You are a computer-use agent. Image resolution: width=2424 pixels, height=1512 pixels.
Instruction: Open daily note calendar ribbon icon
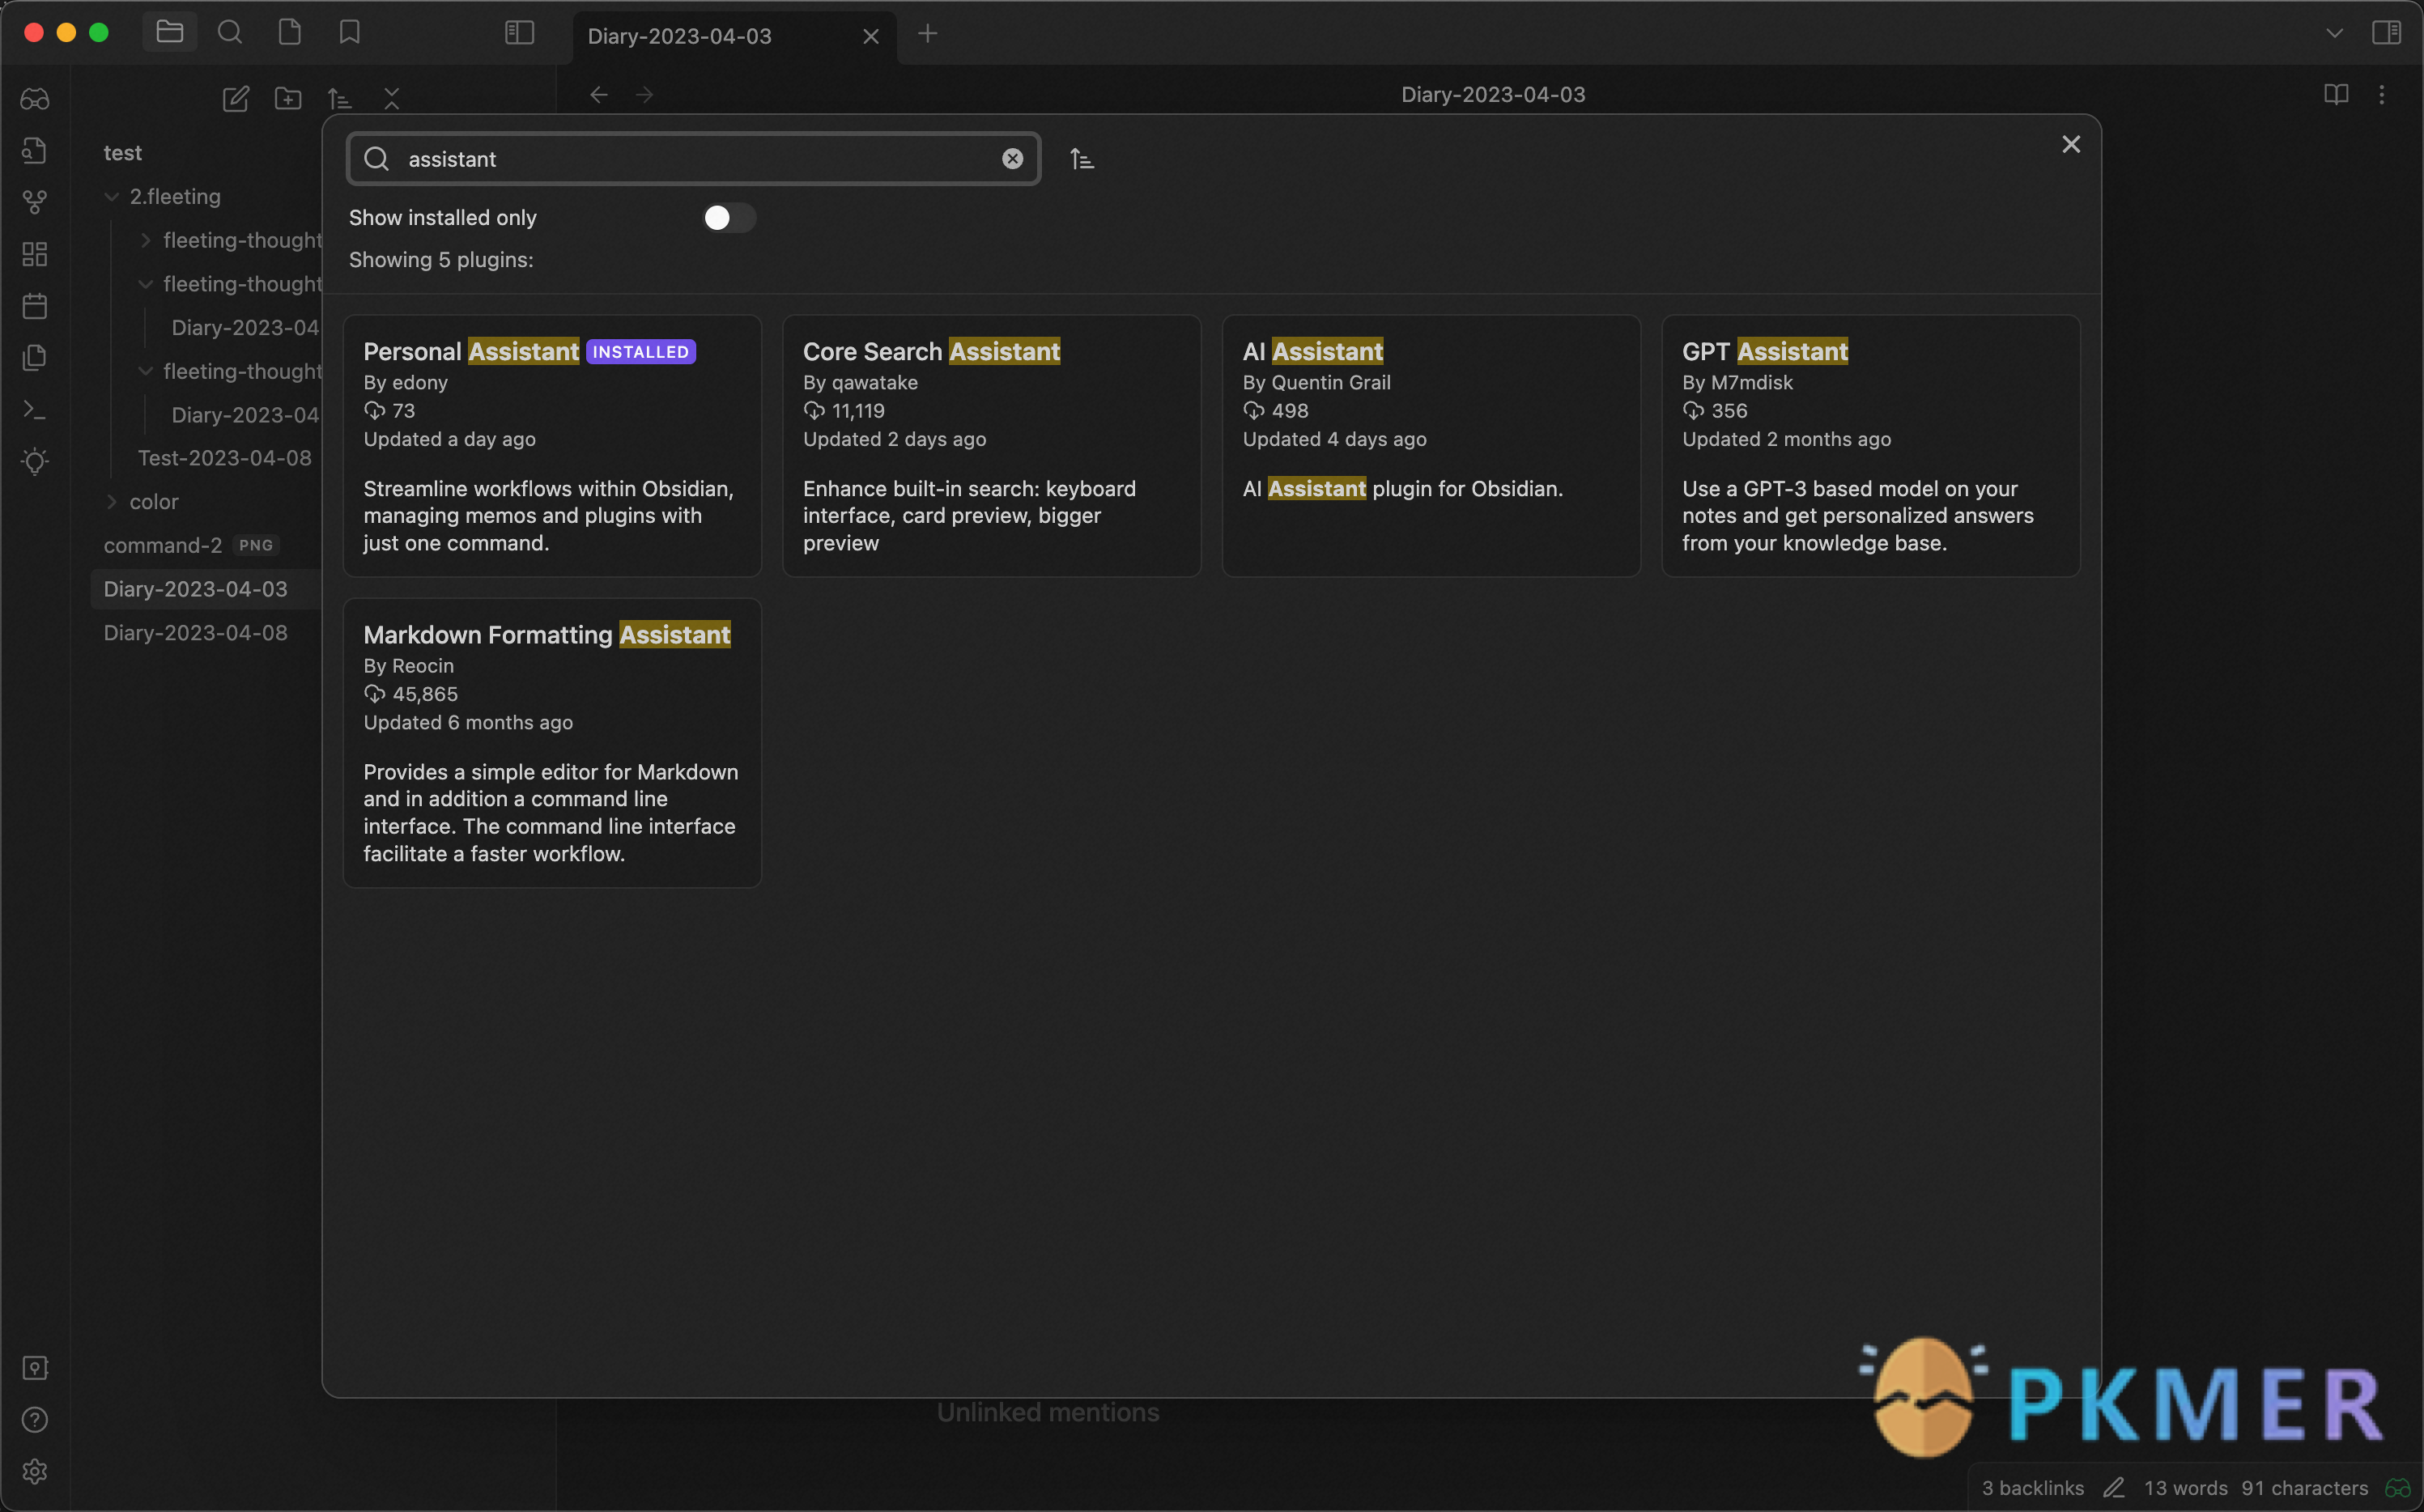(35, 306)
